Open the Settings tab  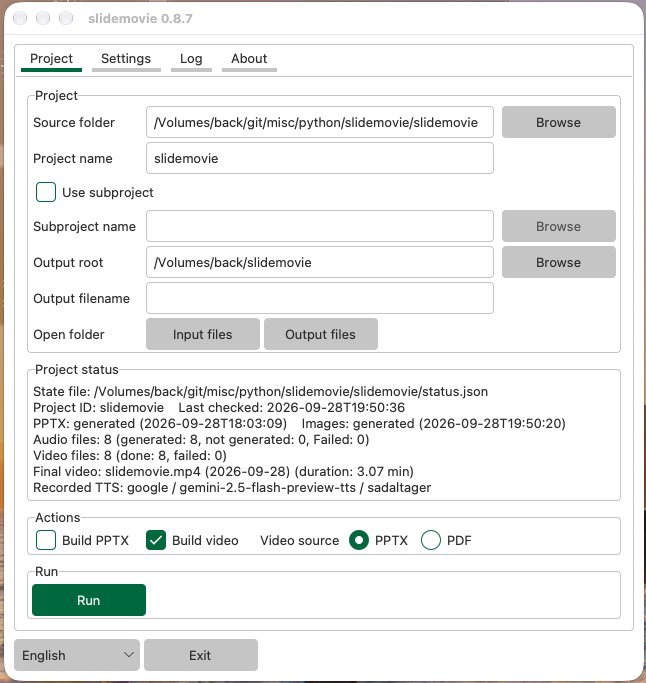coord(126,59)
